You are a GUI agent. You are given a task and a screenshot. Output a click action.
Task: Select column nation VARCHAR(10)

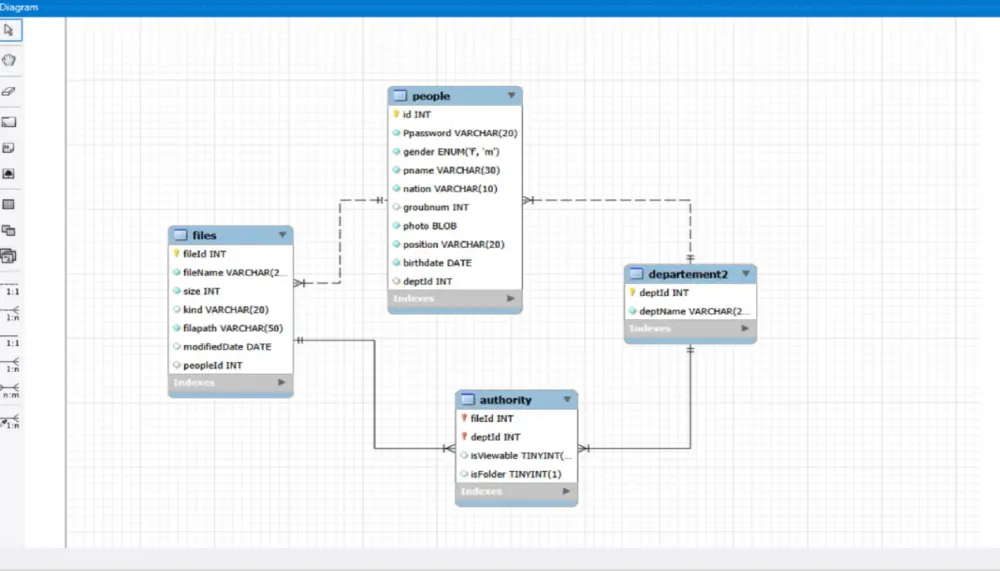pyautogui.click(x=450, y=189)
